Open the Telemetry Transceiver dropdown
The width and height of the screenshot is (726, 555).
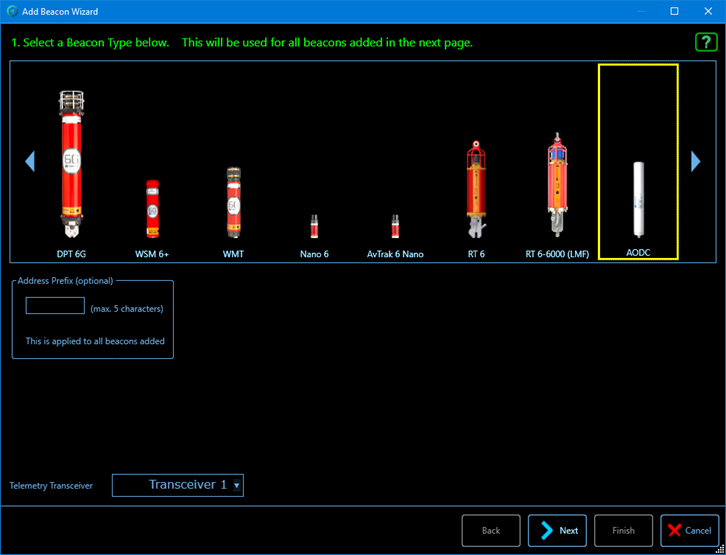coord(178,485)
